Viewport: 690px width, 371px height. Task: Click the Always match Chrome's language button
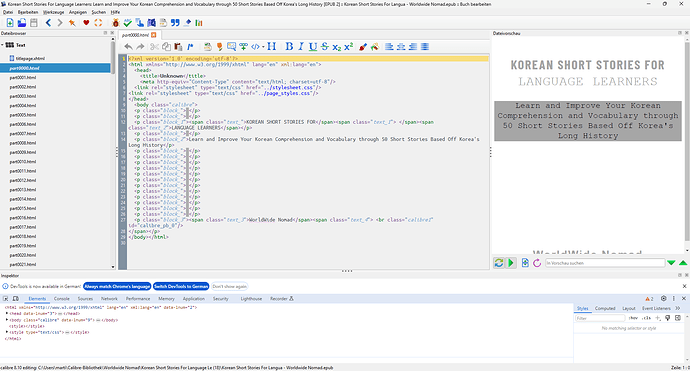[x=117, y=287]
